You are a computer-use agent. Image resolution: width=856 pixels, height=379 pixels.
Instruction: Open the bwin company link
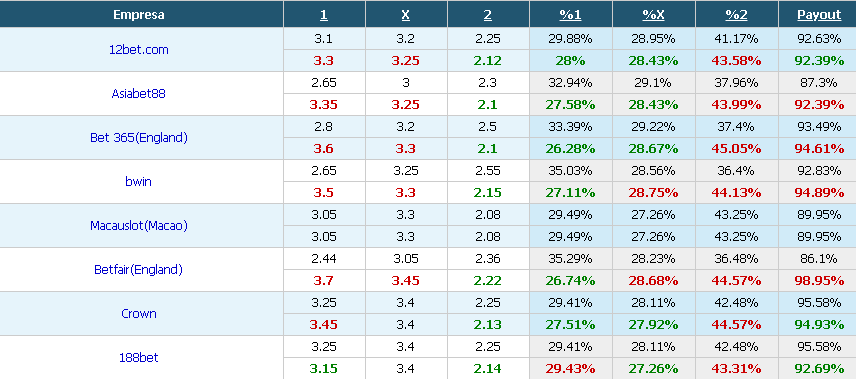(x=139, y=181)
